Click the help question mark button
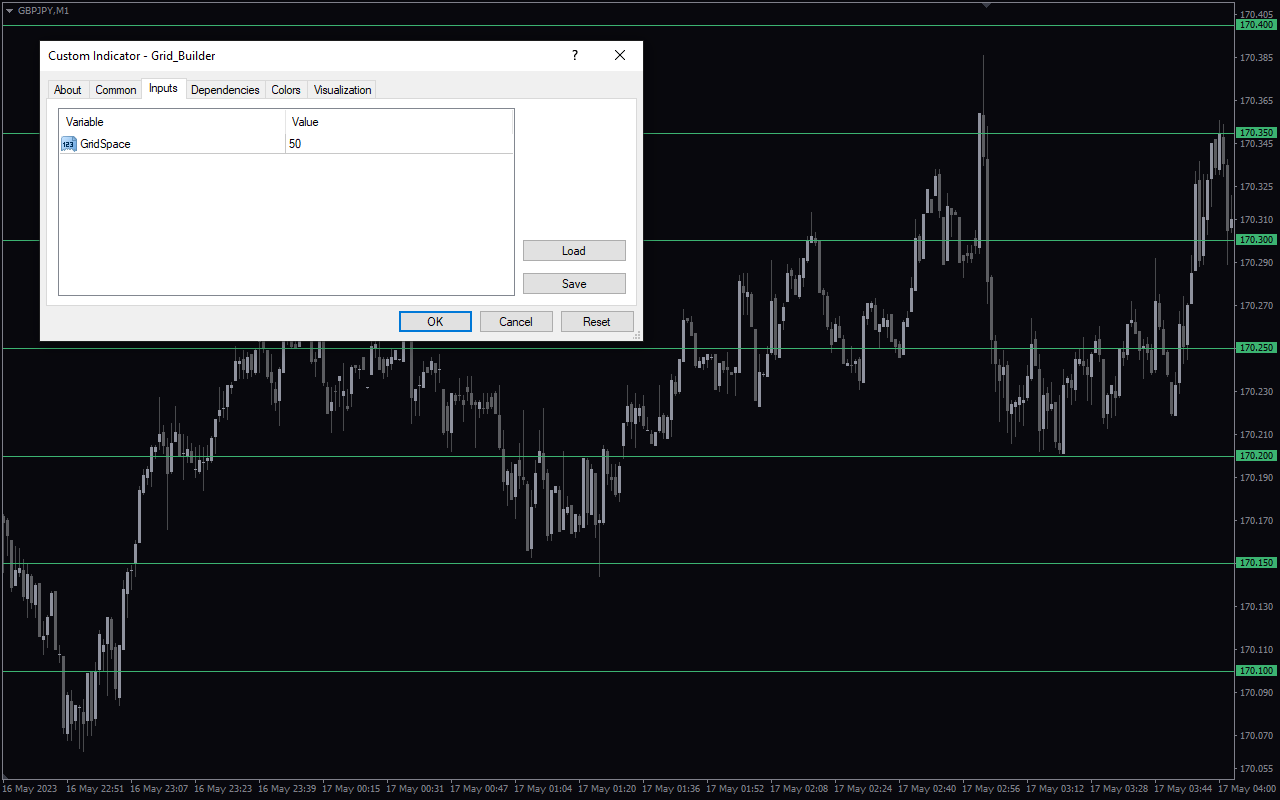The width and height of the screenshot is (1280, 800). pos(575,56)
